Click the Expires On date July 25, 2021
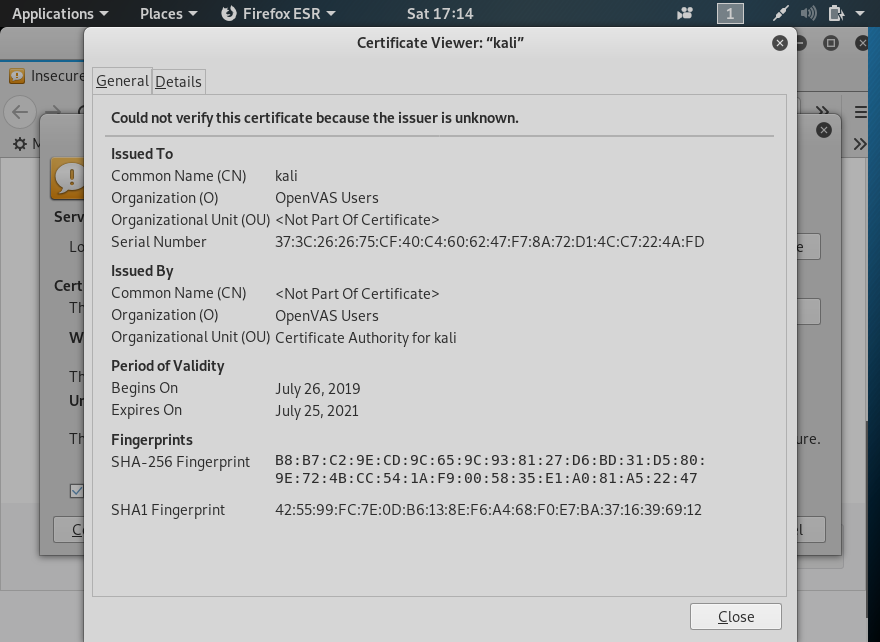The image size is (880, 642). coord(317,411)
